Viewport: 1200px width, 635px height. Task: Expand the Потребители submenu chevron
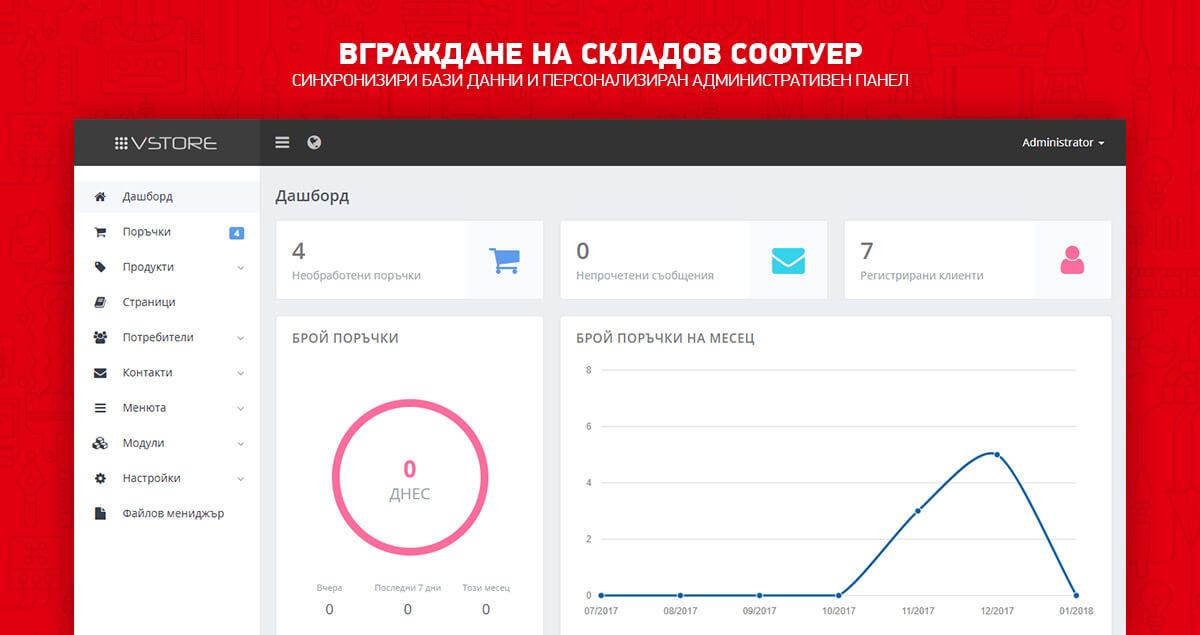(241, 338)
